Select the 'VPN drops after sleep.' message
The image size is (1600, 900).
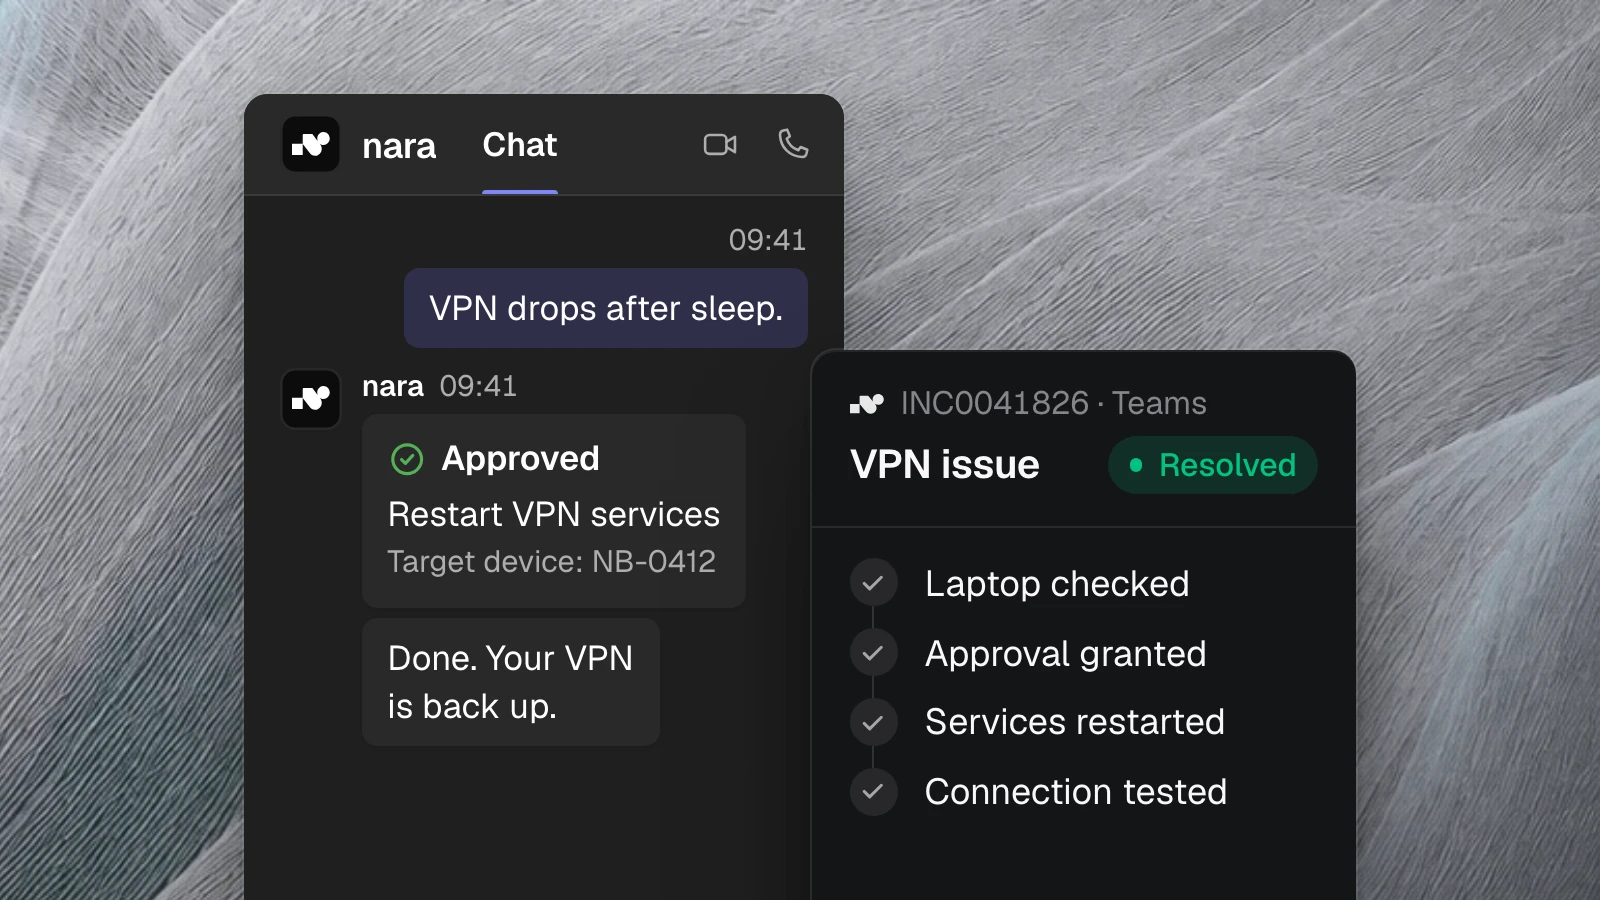pyautogui.click(x=606, y=308)
